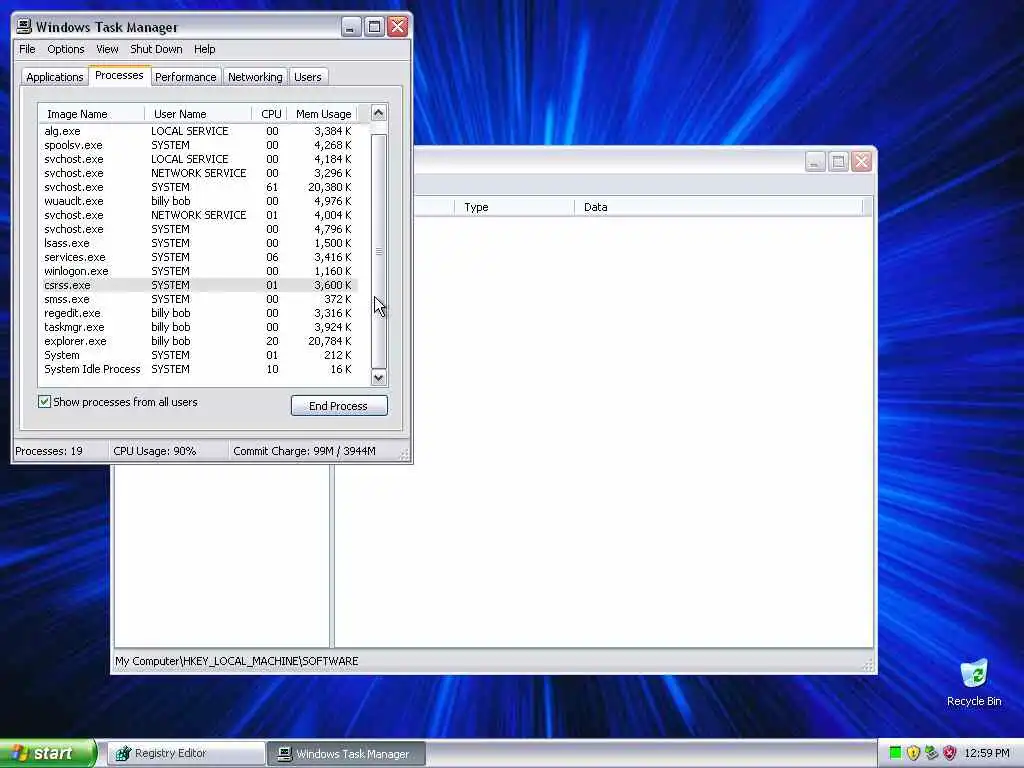Select the csrss.exe process
This screenshot has height=768, width=1024.
pos(198,285)
